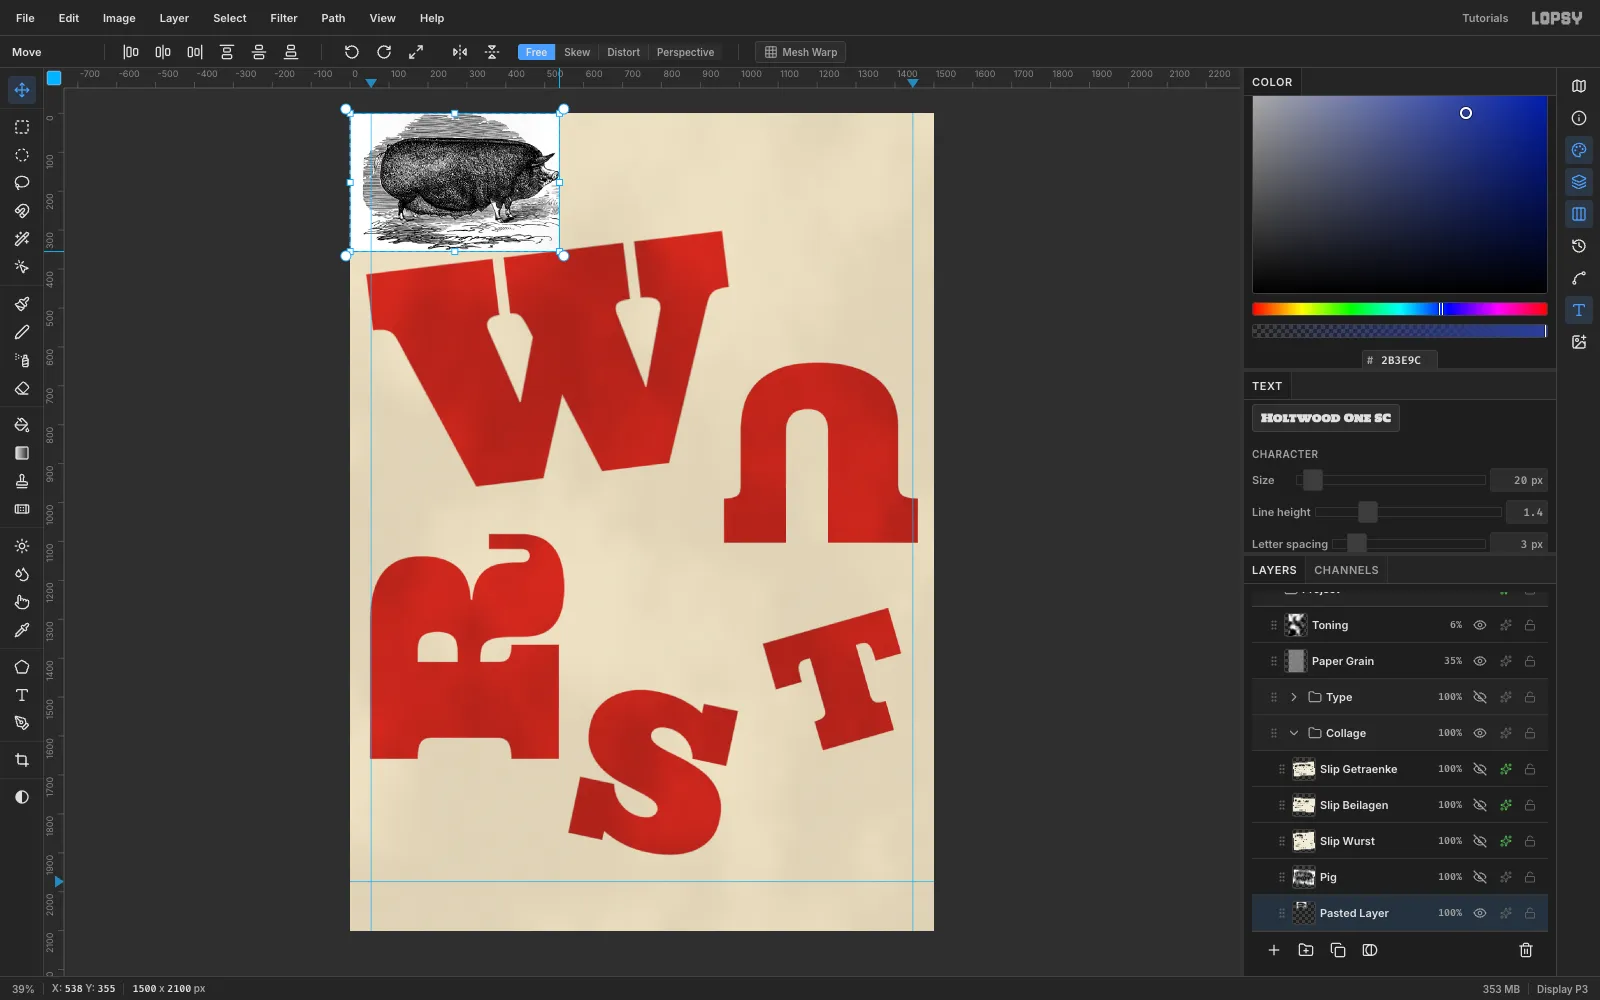The image size is (1600, 1000).
Task: Open the Tutorials link
Action: (x=1485, y=18)
